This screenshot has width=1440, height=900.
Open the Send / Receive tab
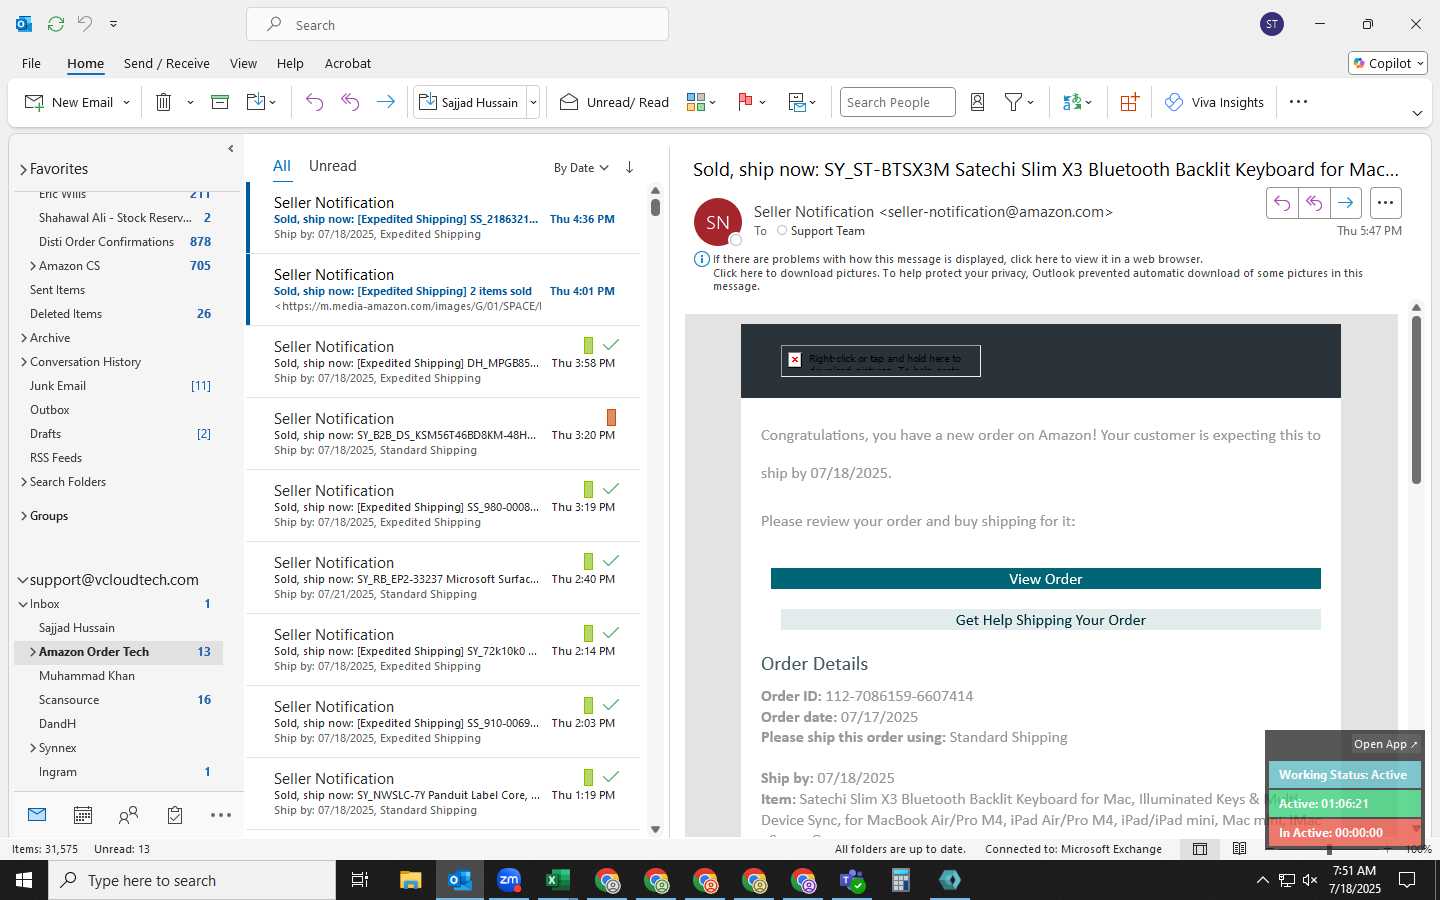tap(167, 63)
